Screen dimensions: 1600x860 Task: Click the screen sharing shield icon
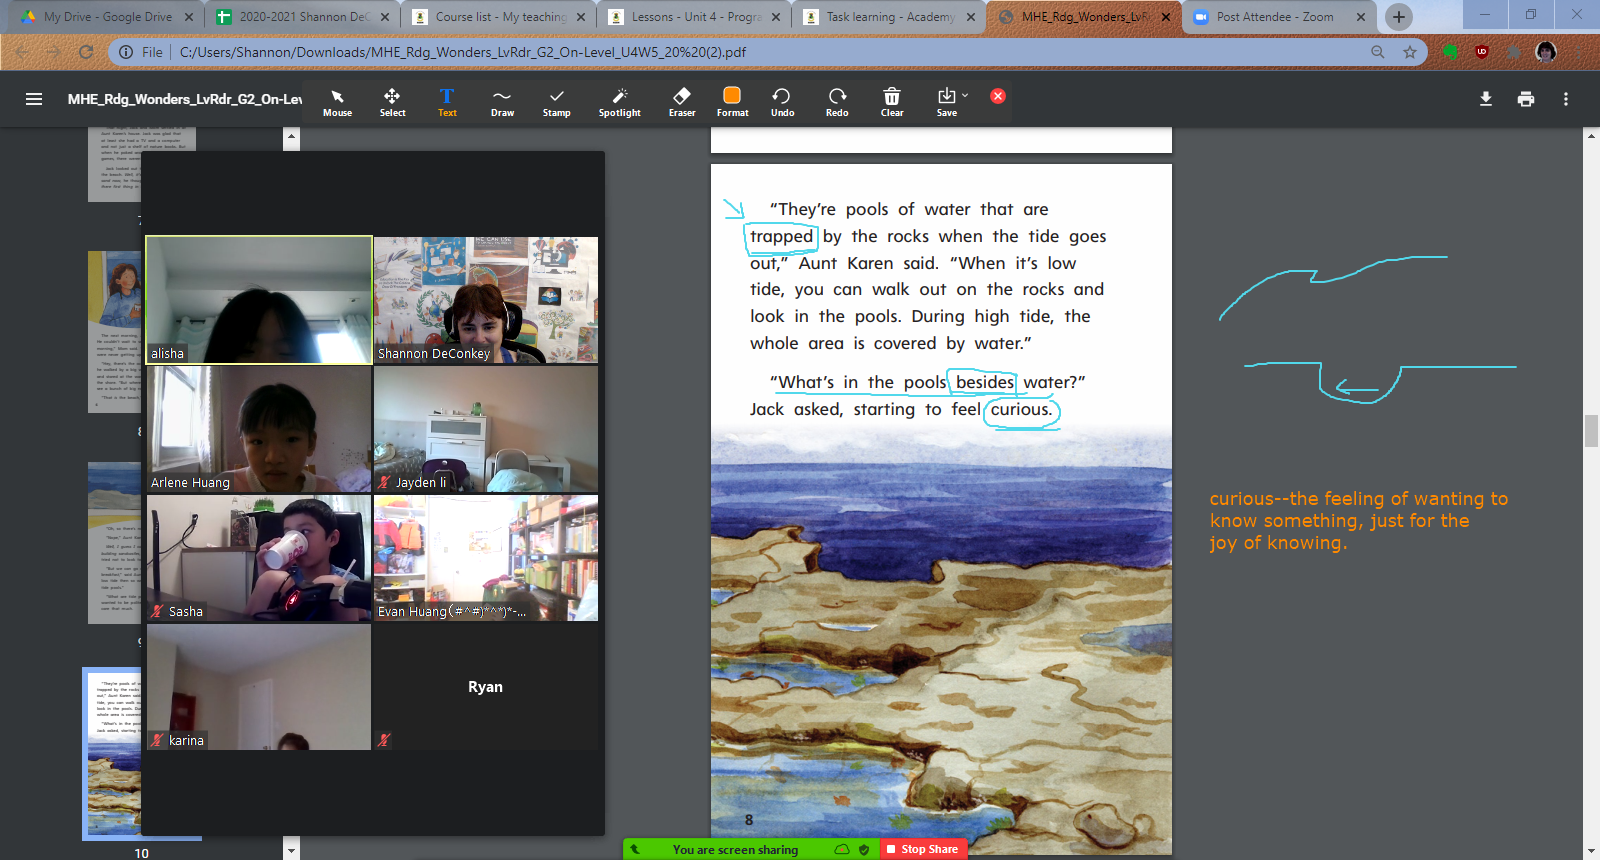point(864,849)
